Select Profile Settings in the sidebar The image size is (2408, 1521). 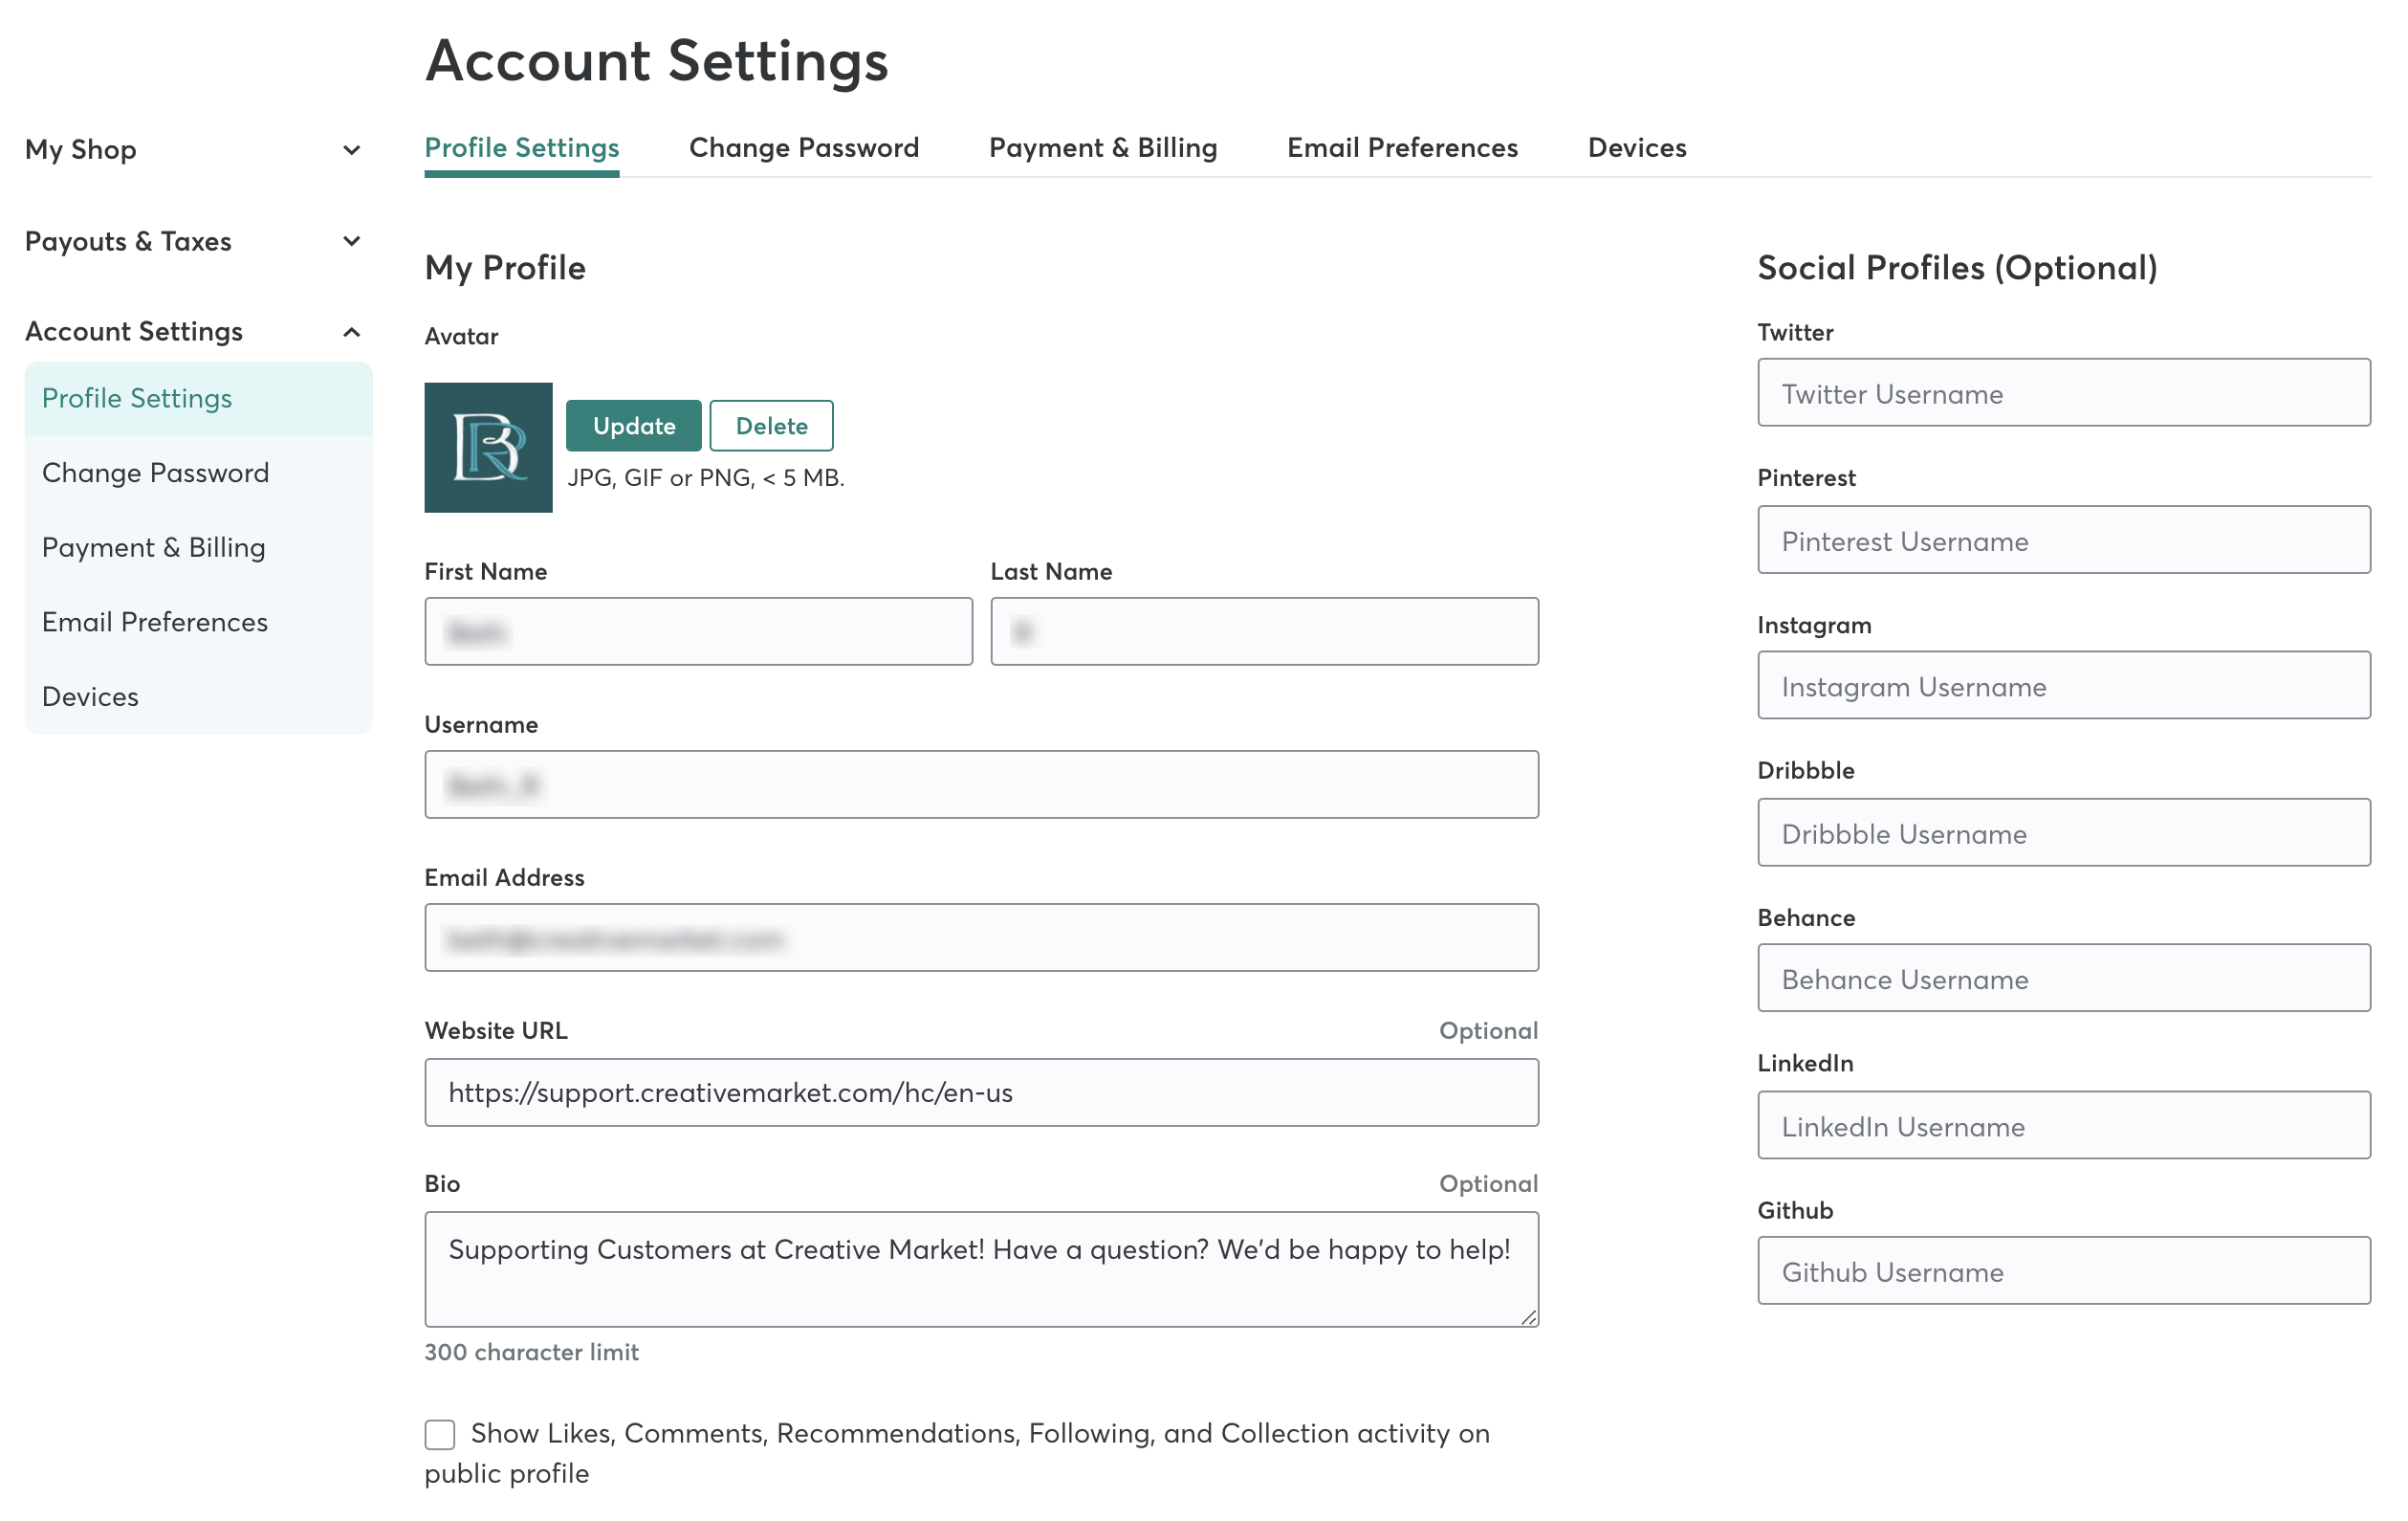point(136,397)
